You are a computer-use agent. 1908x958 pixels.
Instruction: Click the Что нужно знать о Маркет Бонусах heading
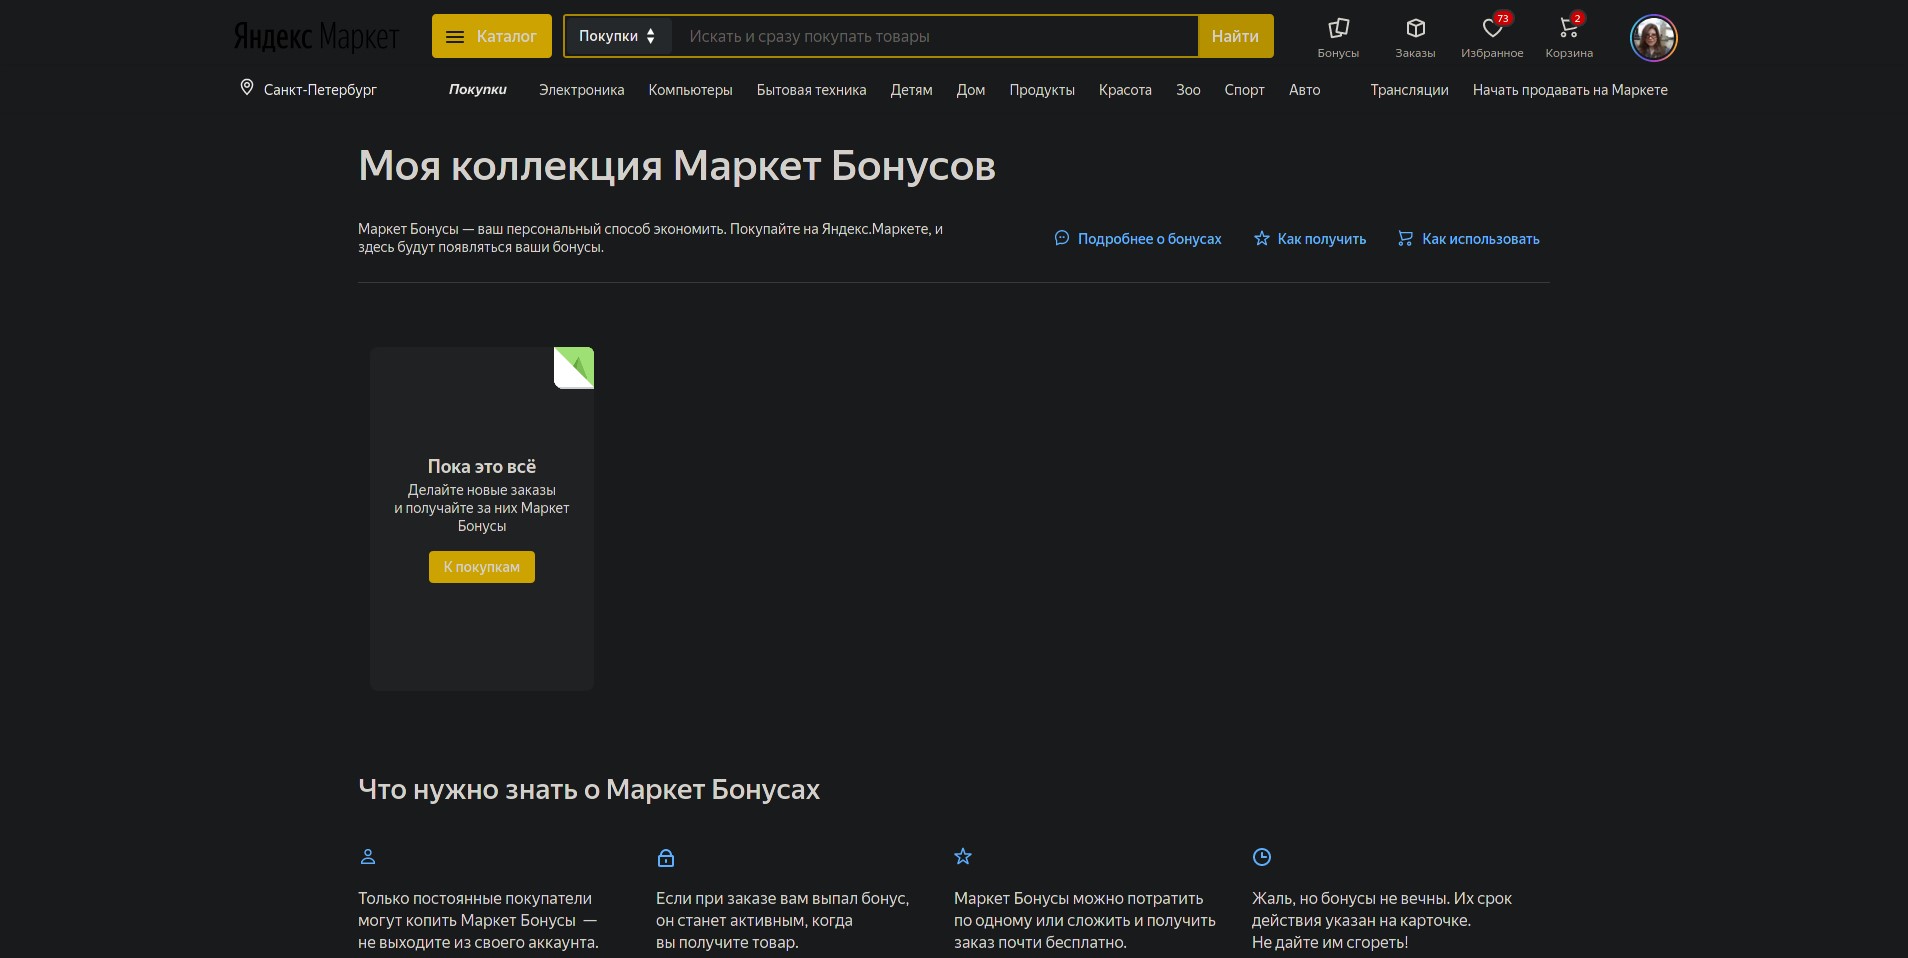(x=589, y=790)
